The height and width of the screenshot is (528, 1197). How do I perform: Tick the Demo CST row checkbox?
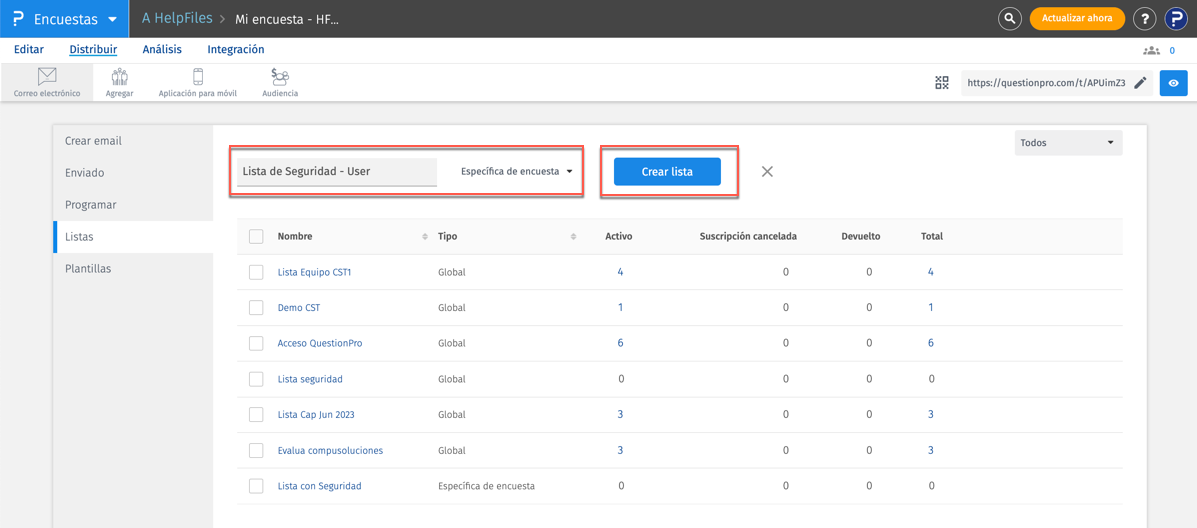256,308
